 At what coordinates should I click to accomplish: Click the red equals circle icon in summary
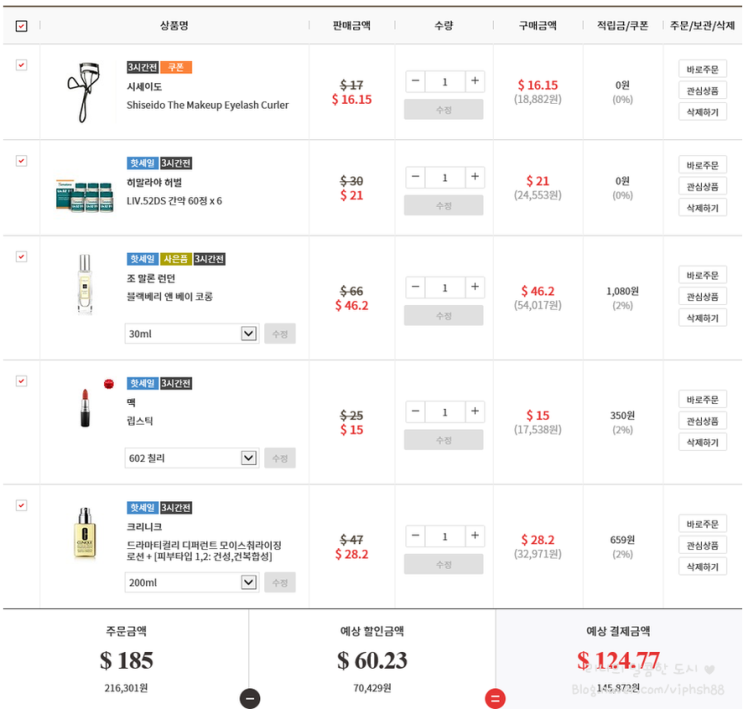(x=495, y=699)
